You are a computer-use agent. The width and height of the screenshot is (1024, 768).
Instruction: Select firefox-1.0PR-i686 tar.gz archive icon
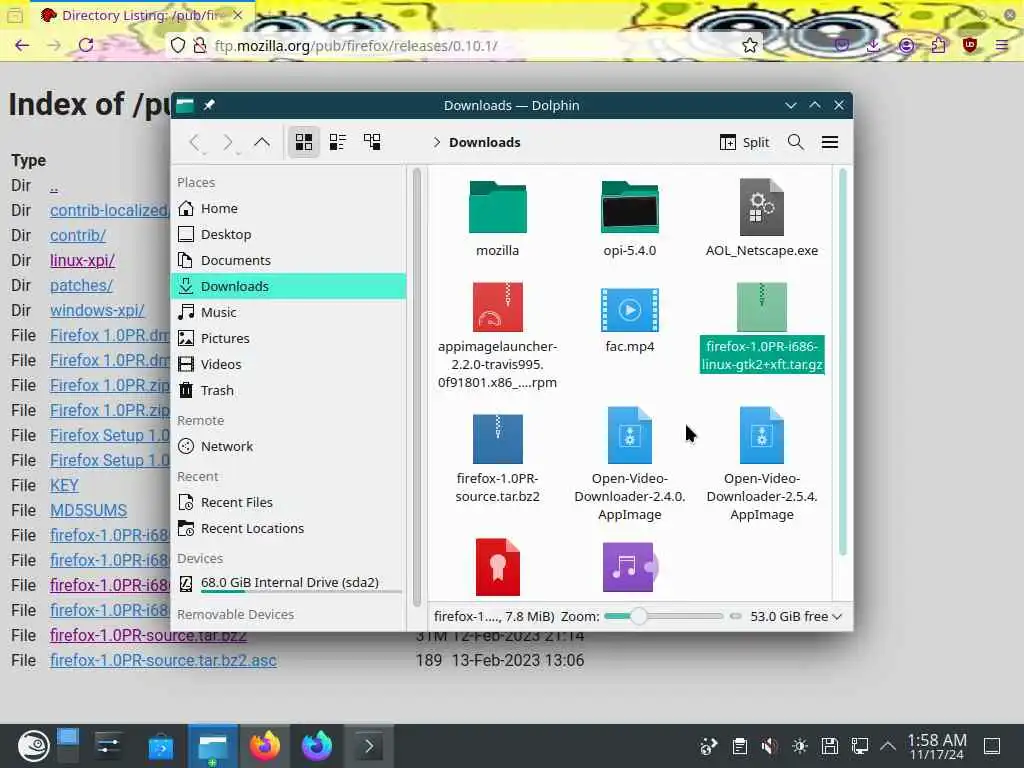[x=761, y=307]
